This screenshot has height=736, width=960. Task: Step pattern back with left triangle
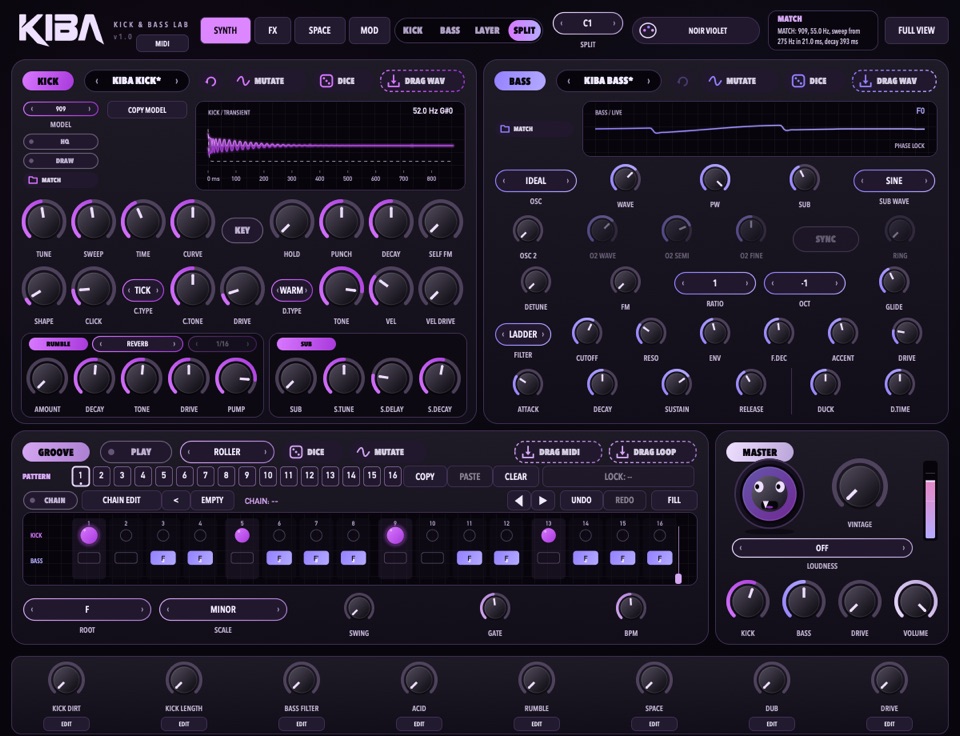(x=519, y=500)
